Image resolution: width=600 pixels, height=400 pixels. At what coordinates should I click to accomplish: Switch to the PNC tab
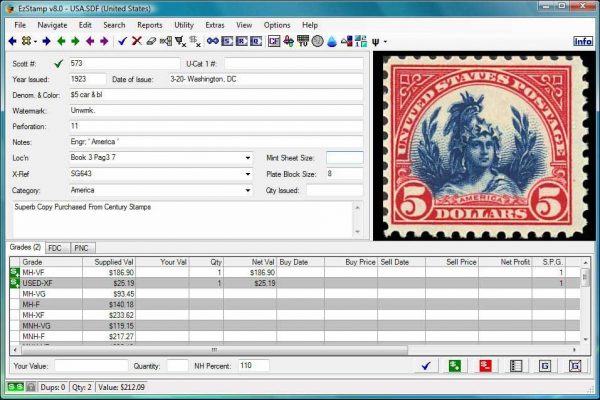click(x=82, y=246)
